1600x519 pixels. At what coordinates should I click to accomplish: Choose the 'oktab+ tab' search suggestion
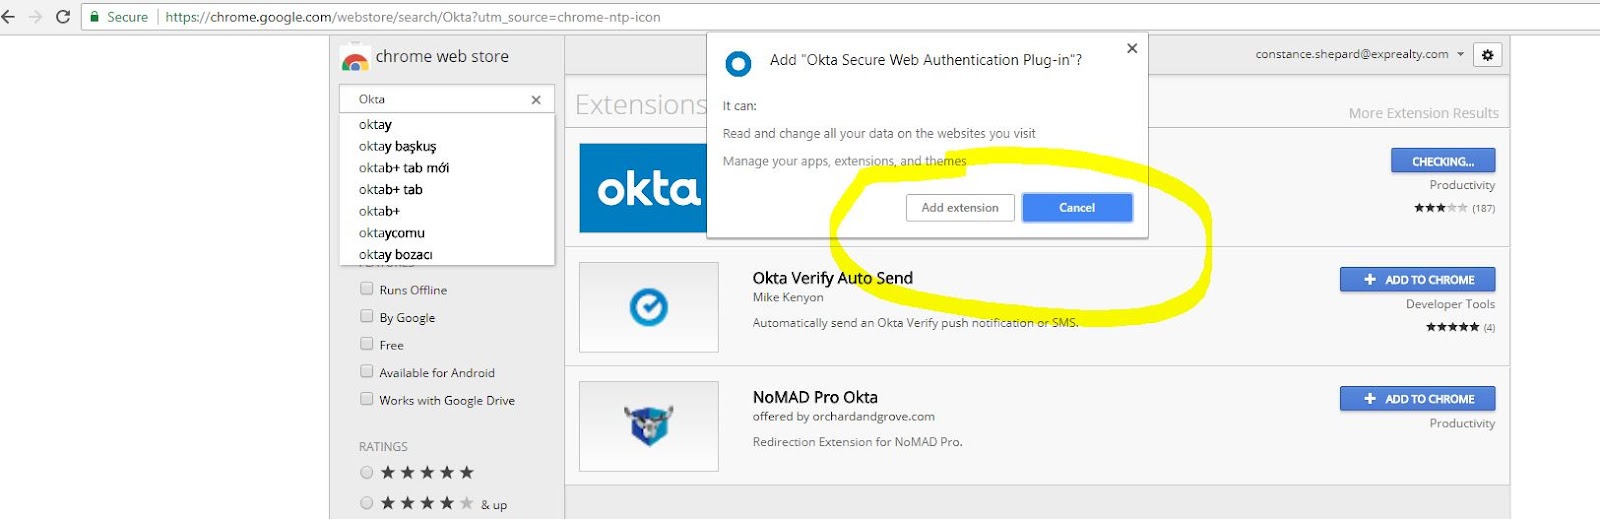click(x=391, y=189)
